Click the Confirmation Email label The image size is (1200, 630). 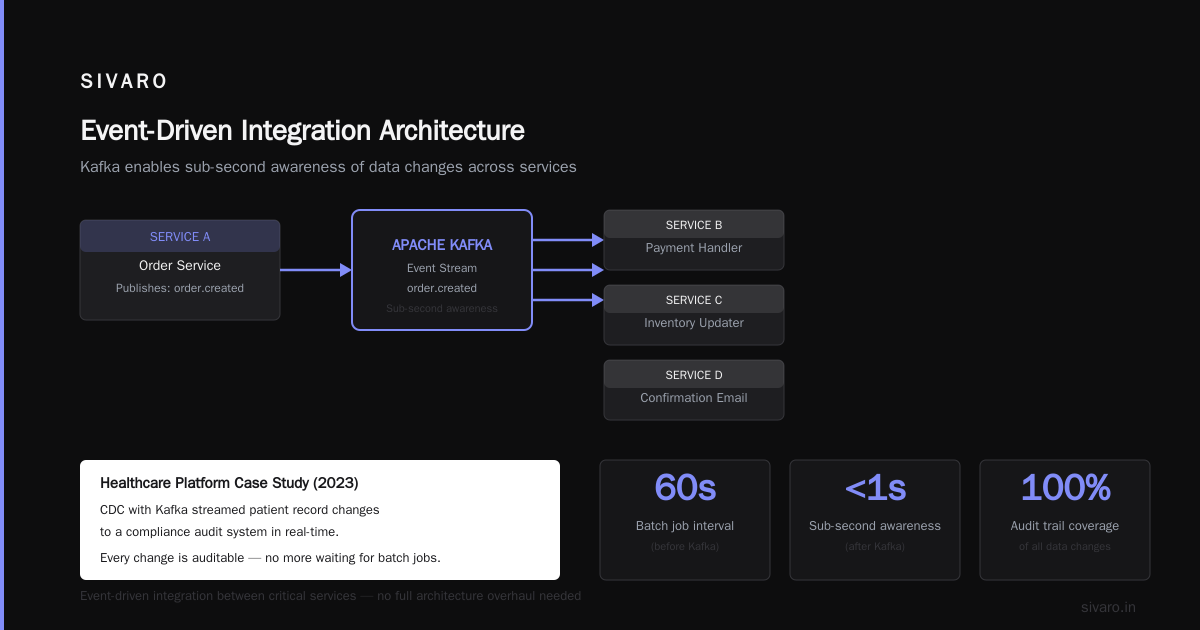pyautogui.click(x=694, y=398)
